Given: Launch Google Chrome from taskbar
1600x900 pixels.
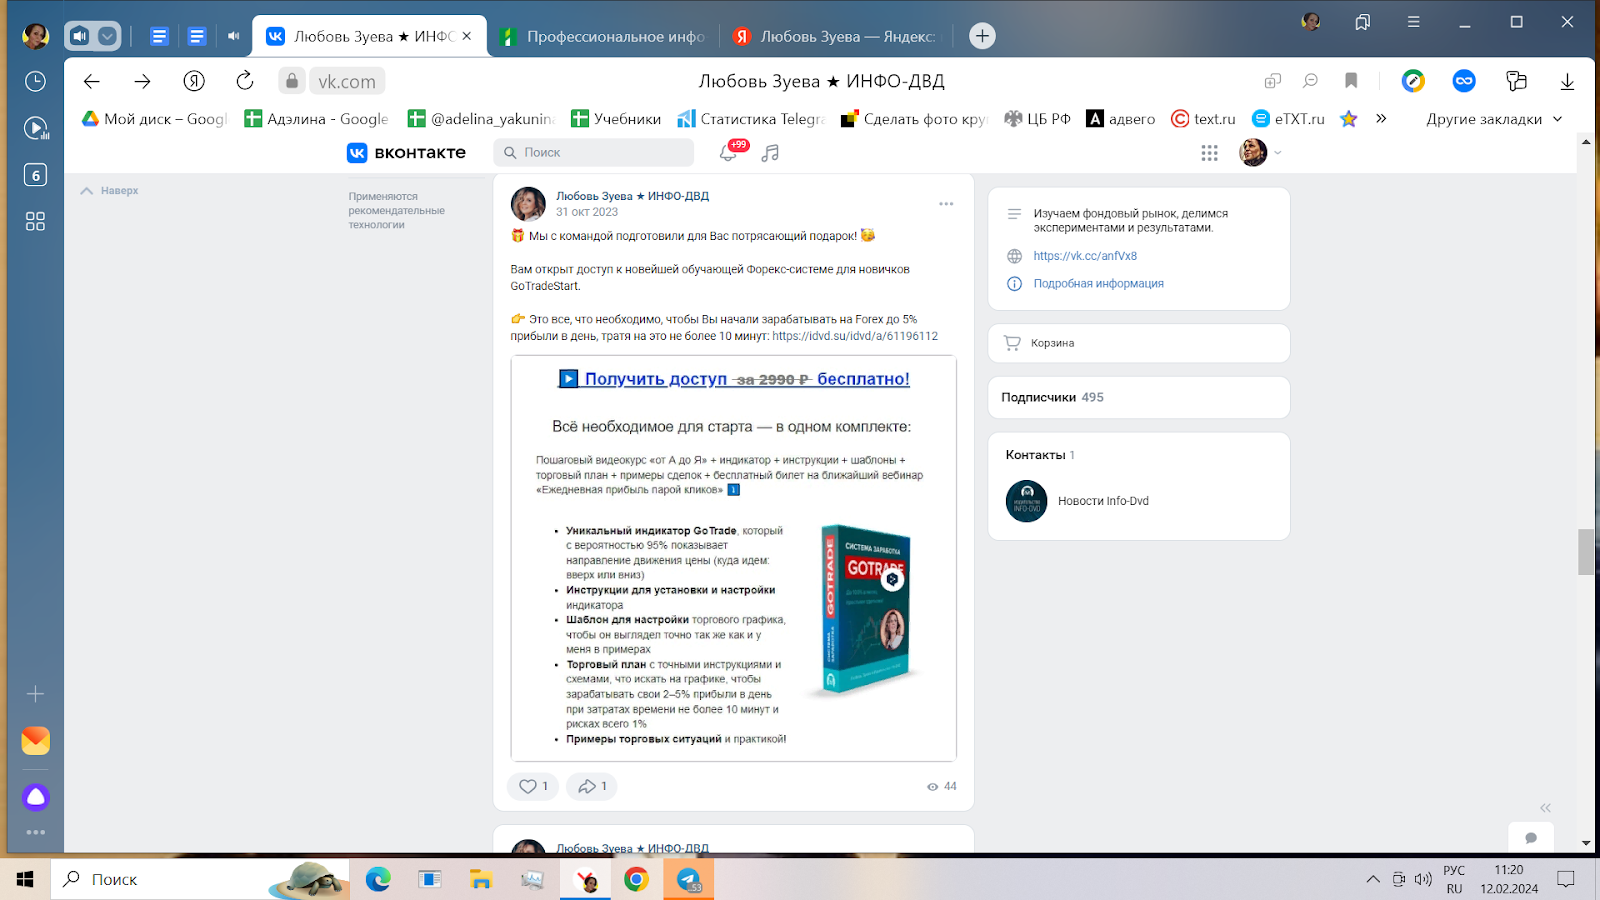Looking at the screenshot, I should click(636, 879).
